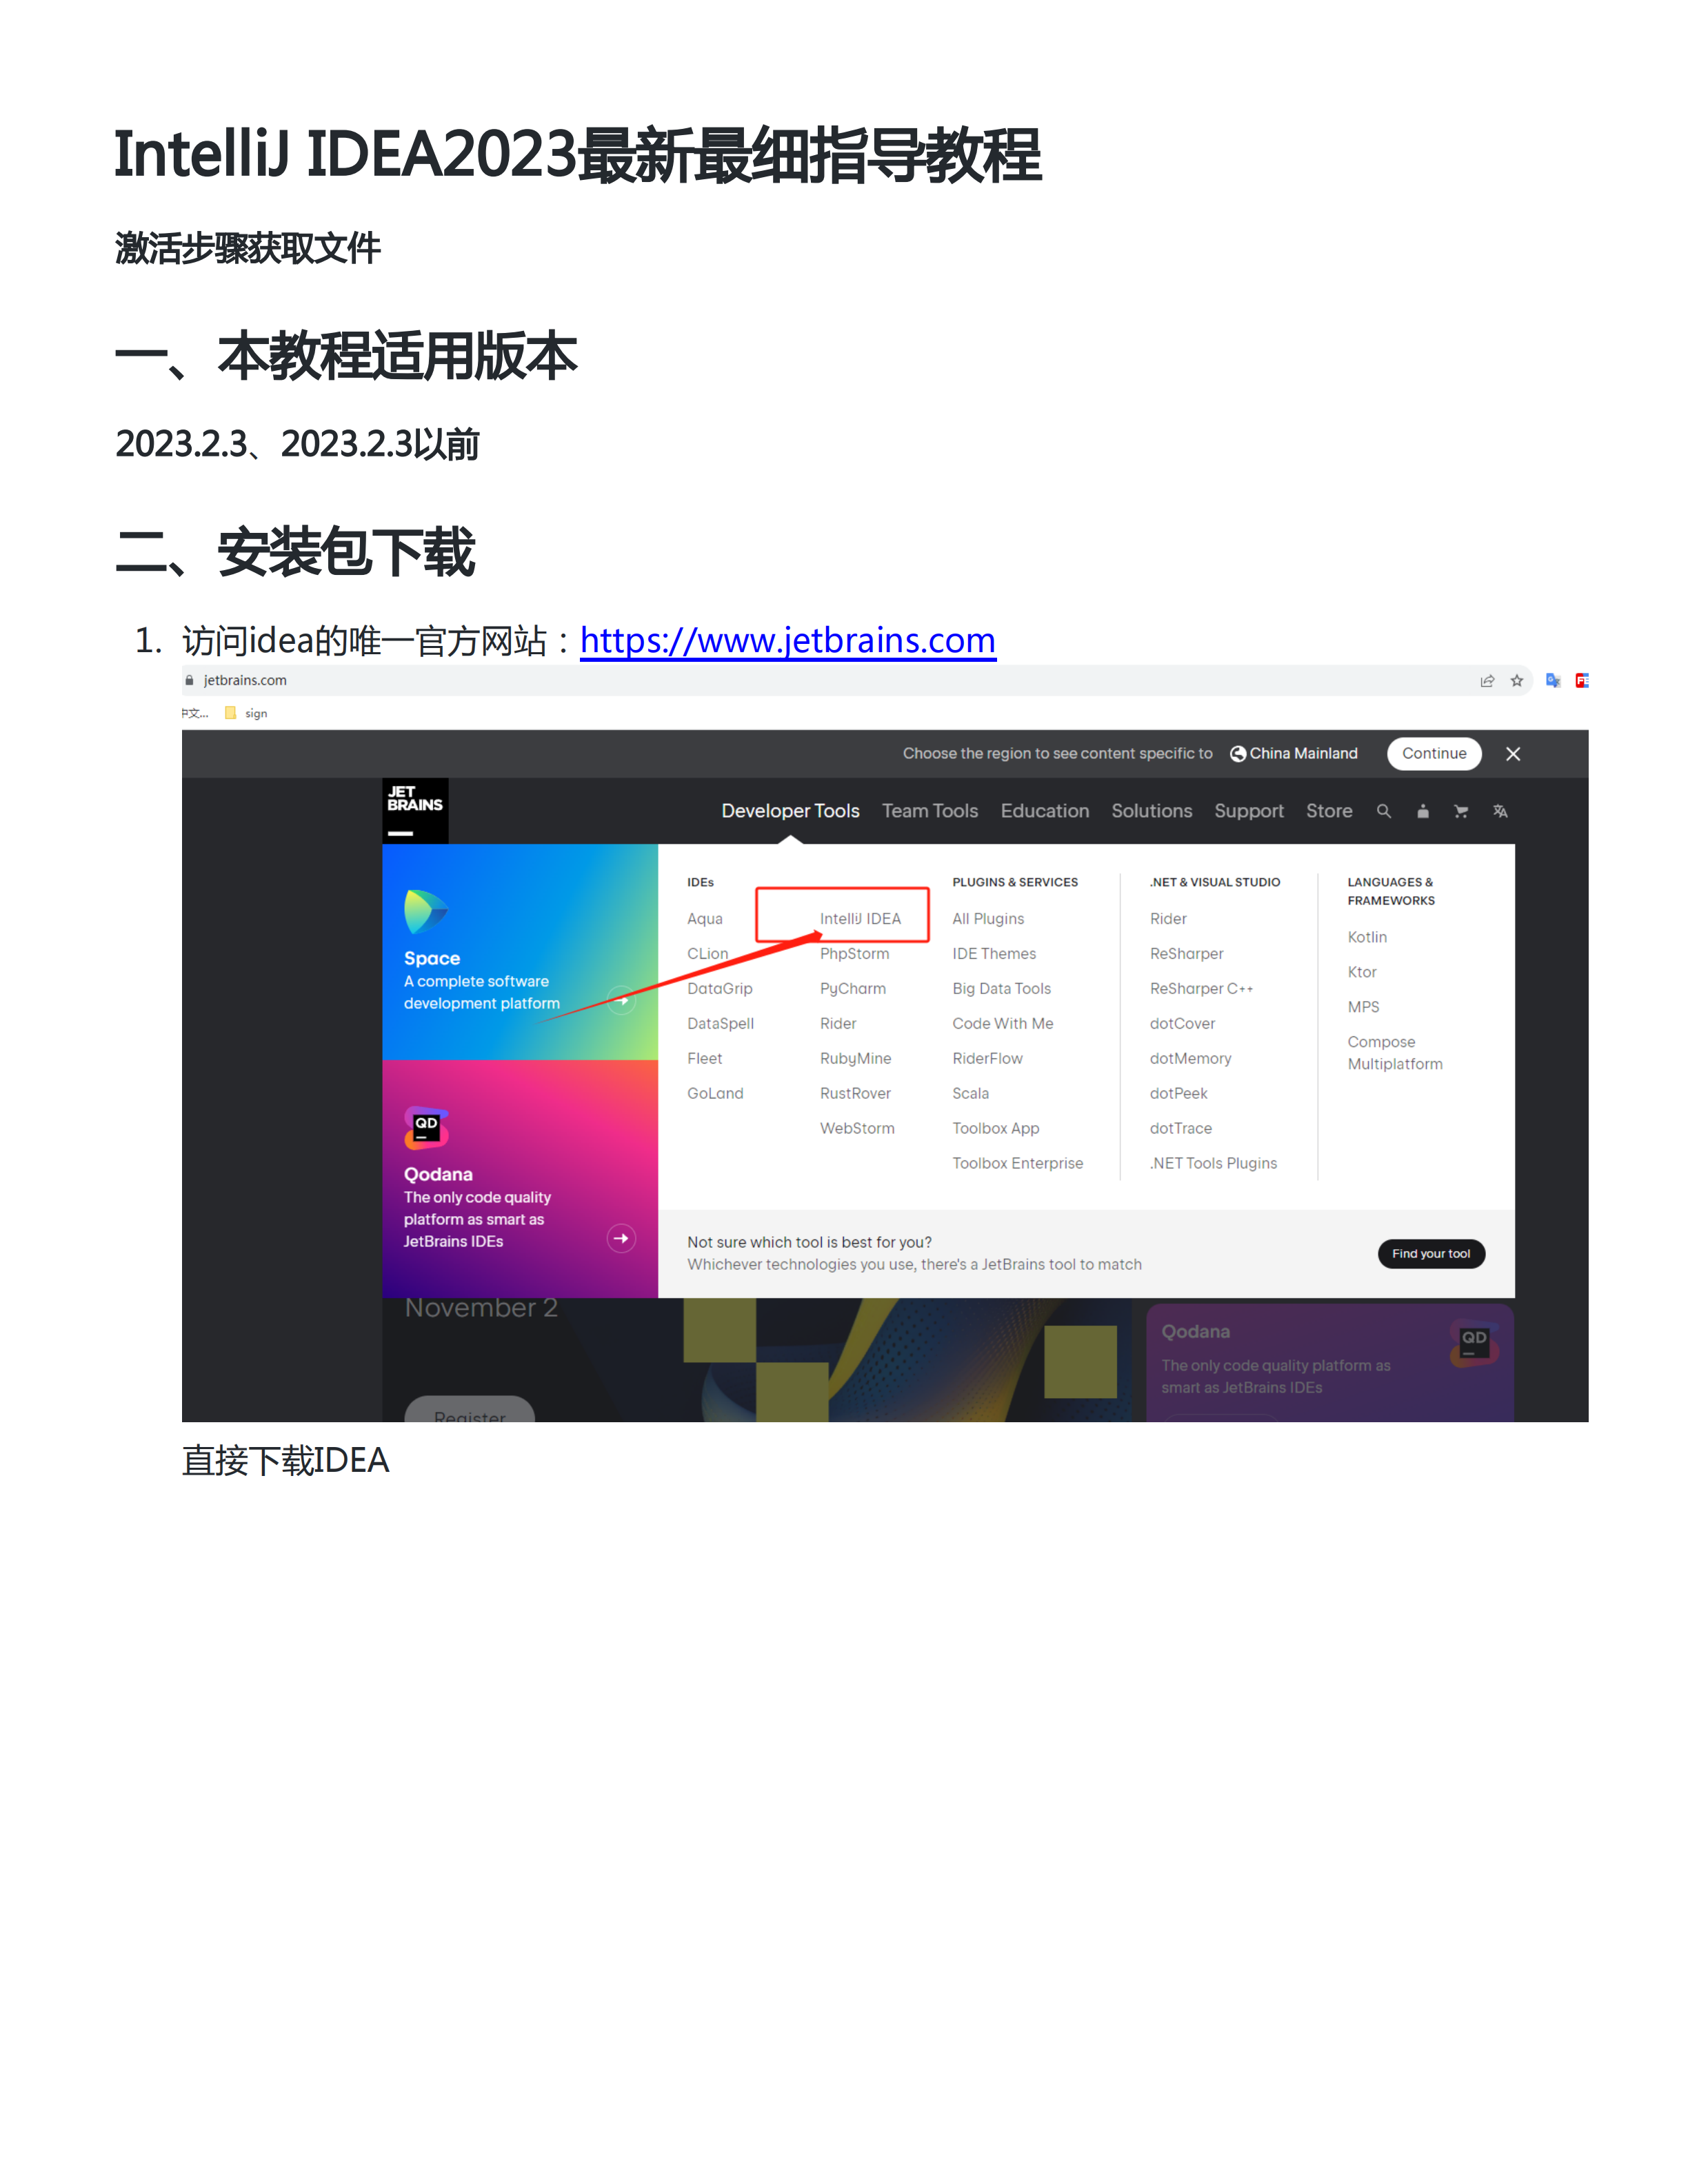Viewport: 1688px width, 2184px height.
Task: Open the account profile icon
Action: click(x=1422, y=811)
